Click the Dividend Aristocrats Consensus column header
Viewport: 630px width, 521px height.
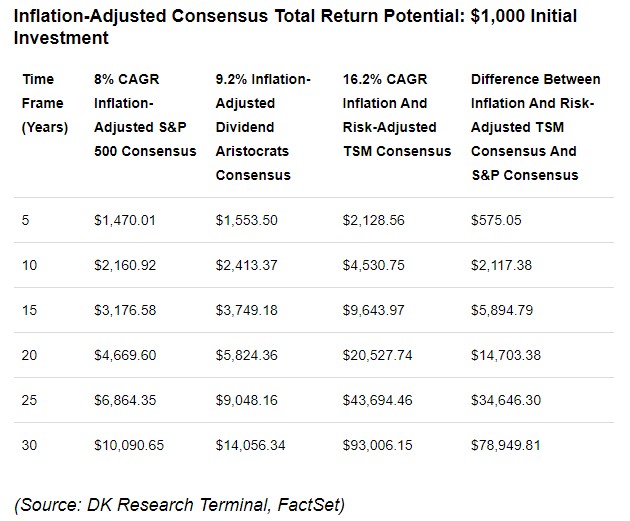263,127
